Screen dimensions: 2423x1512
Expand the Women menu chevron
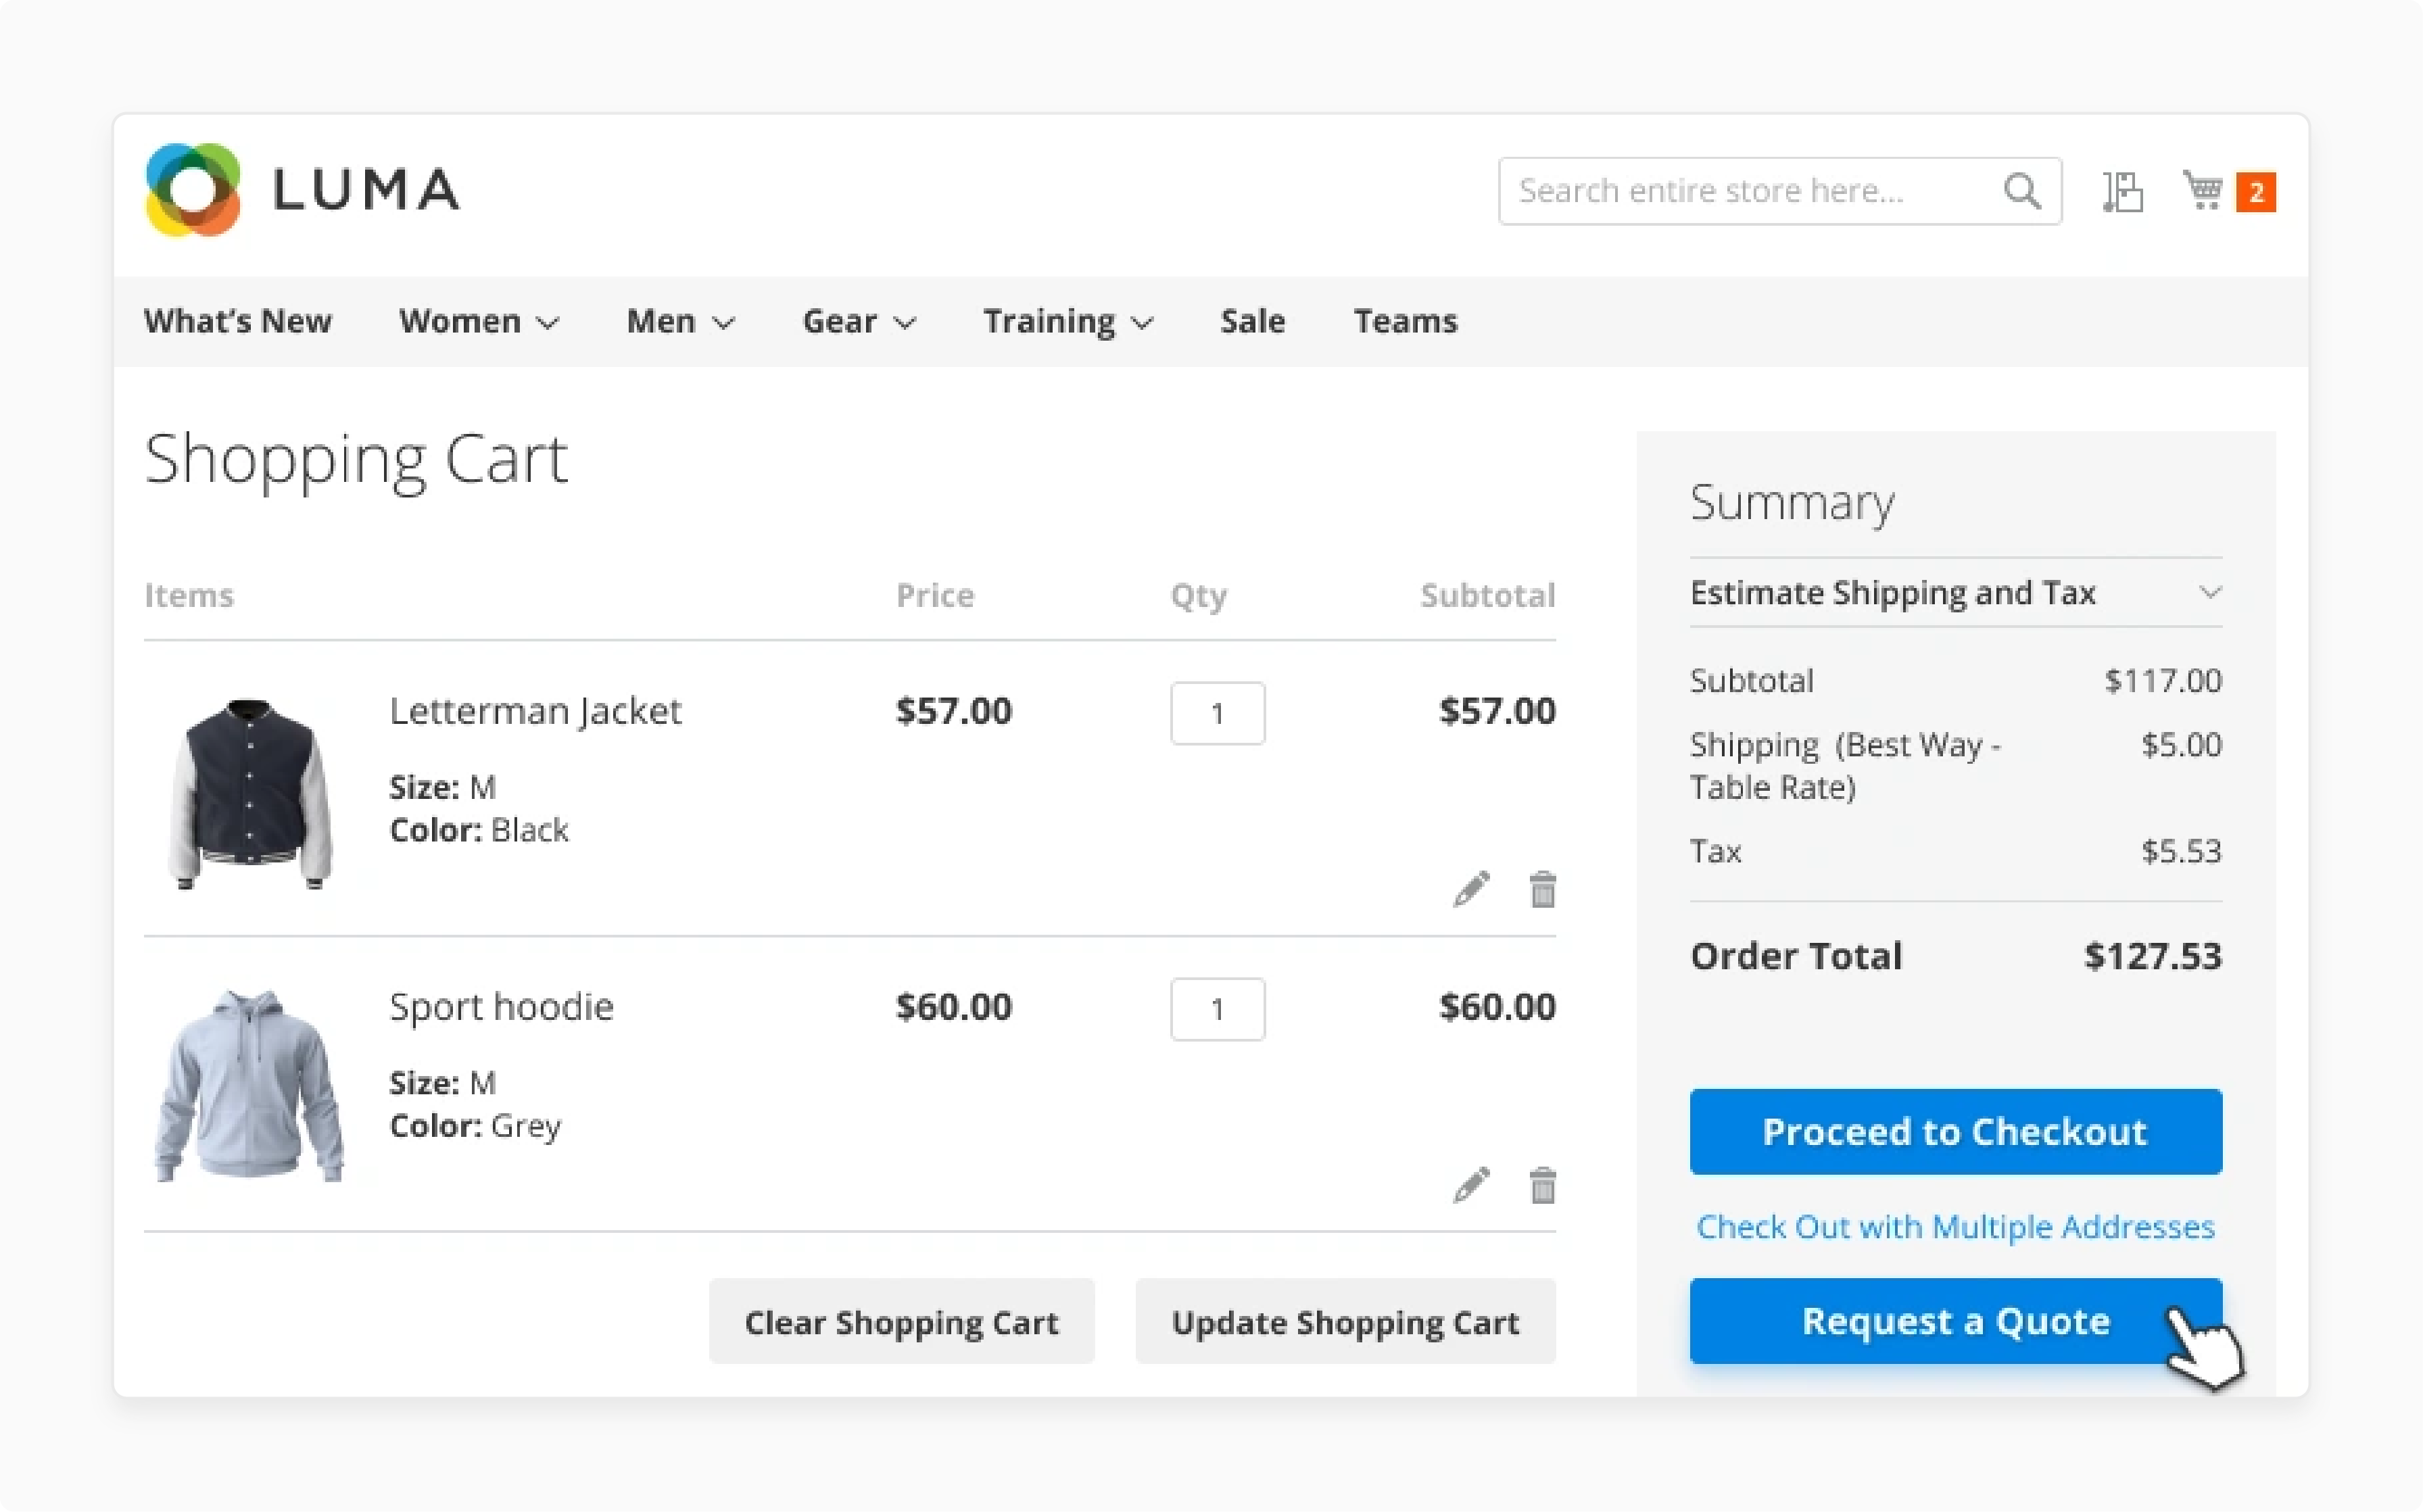(547, 323)
